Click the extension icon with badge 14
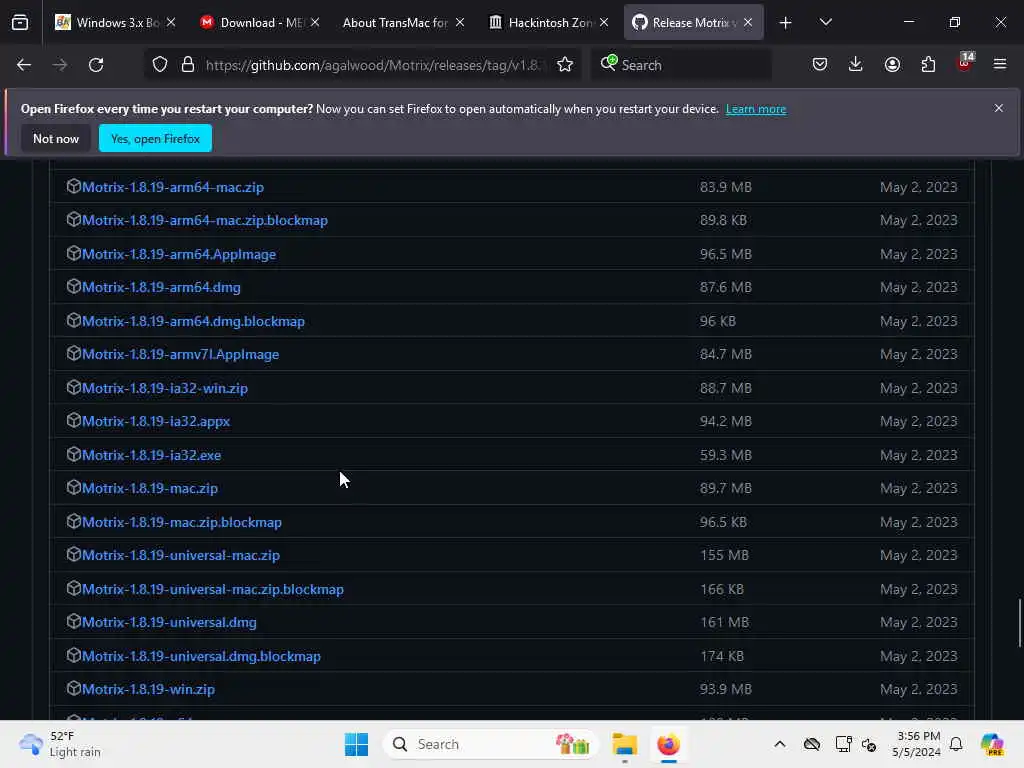Viewport: 1024px width, 768px height. click(965, 63)
